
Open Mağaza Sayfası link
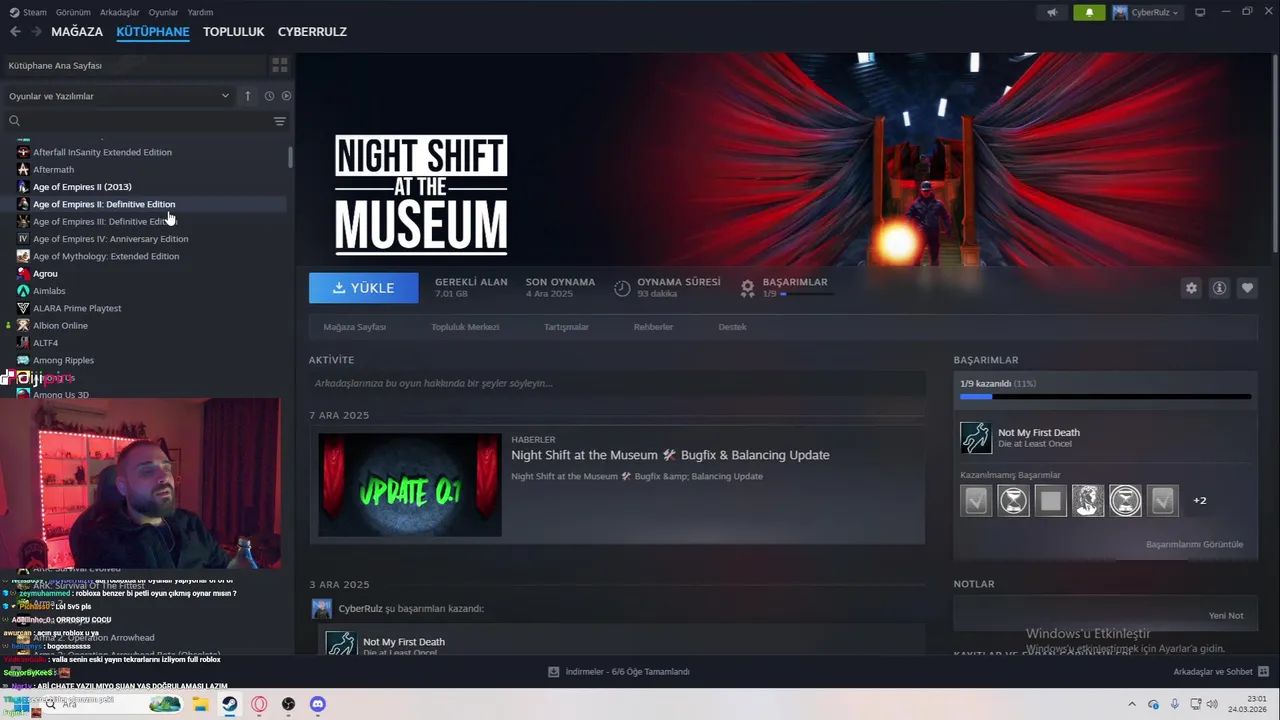tap(354, 327)
